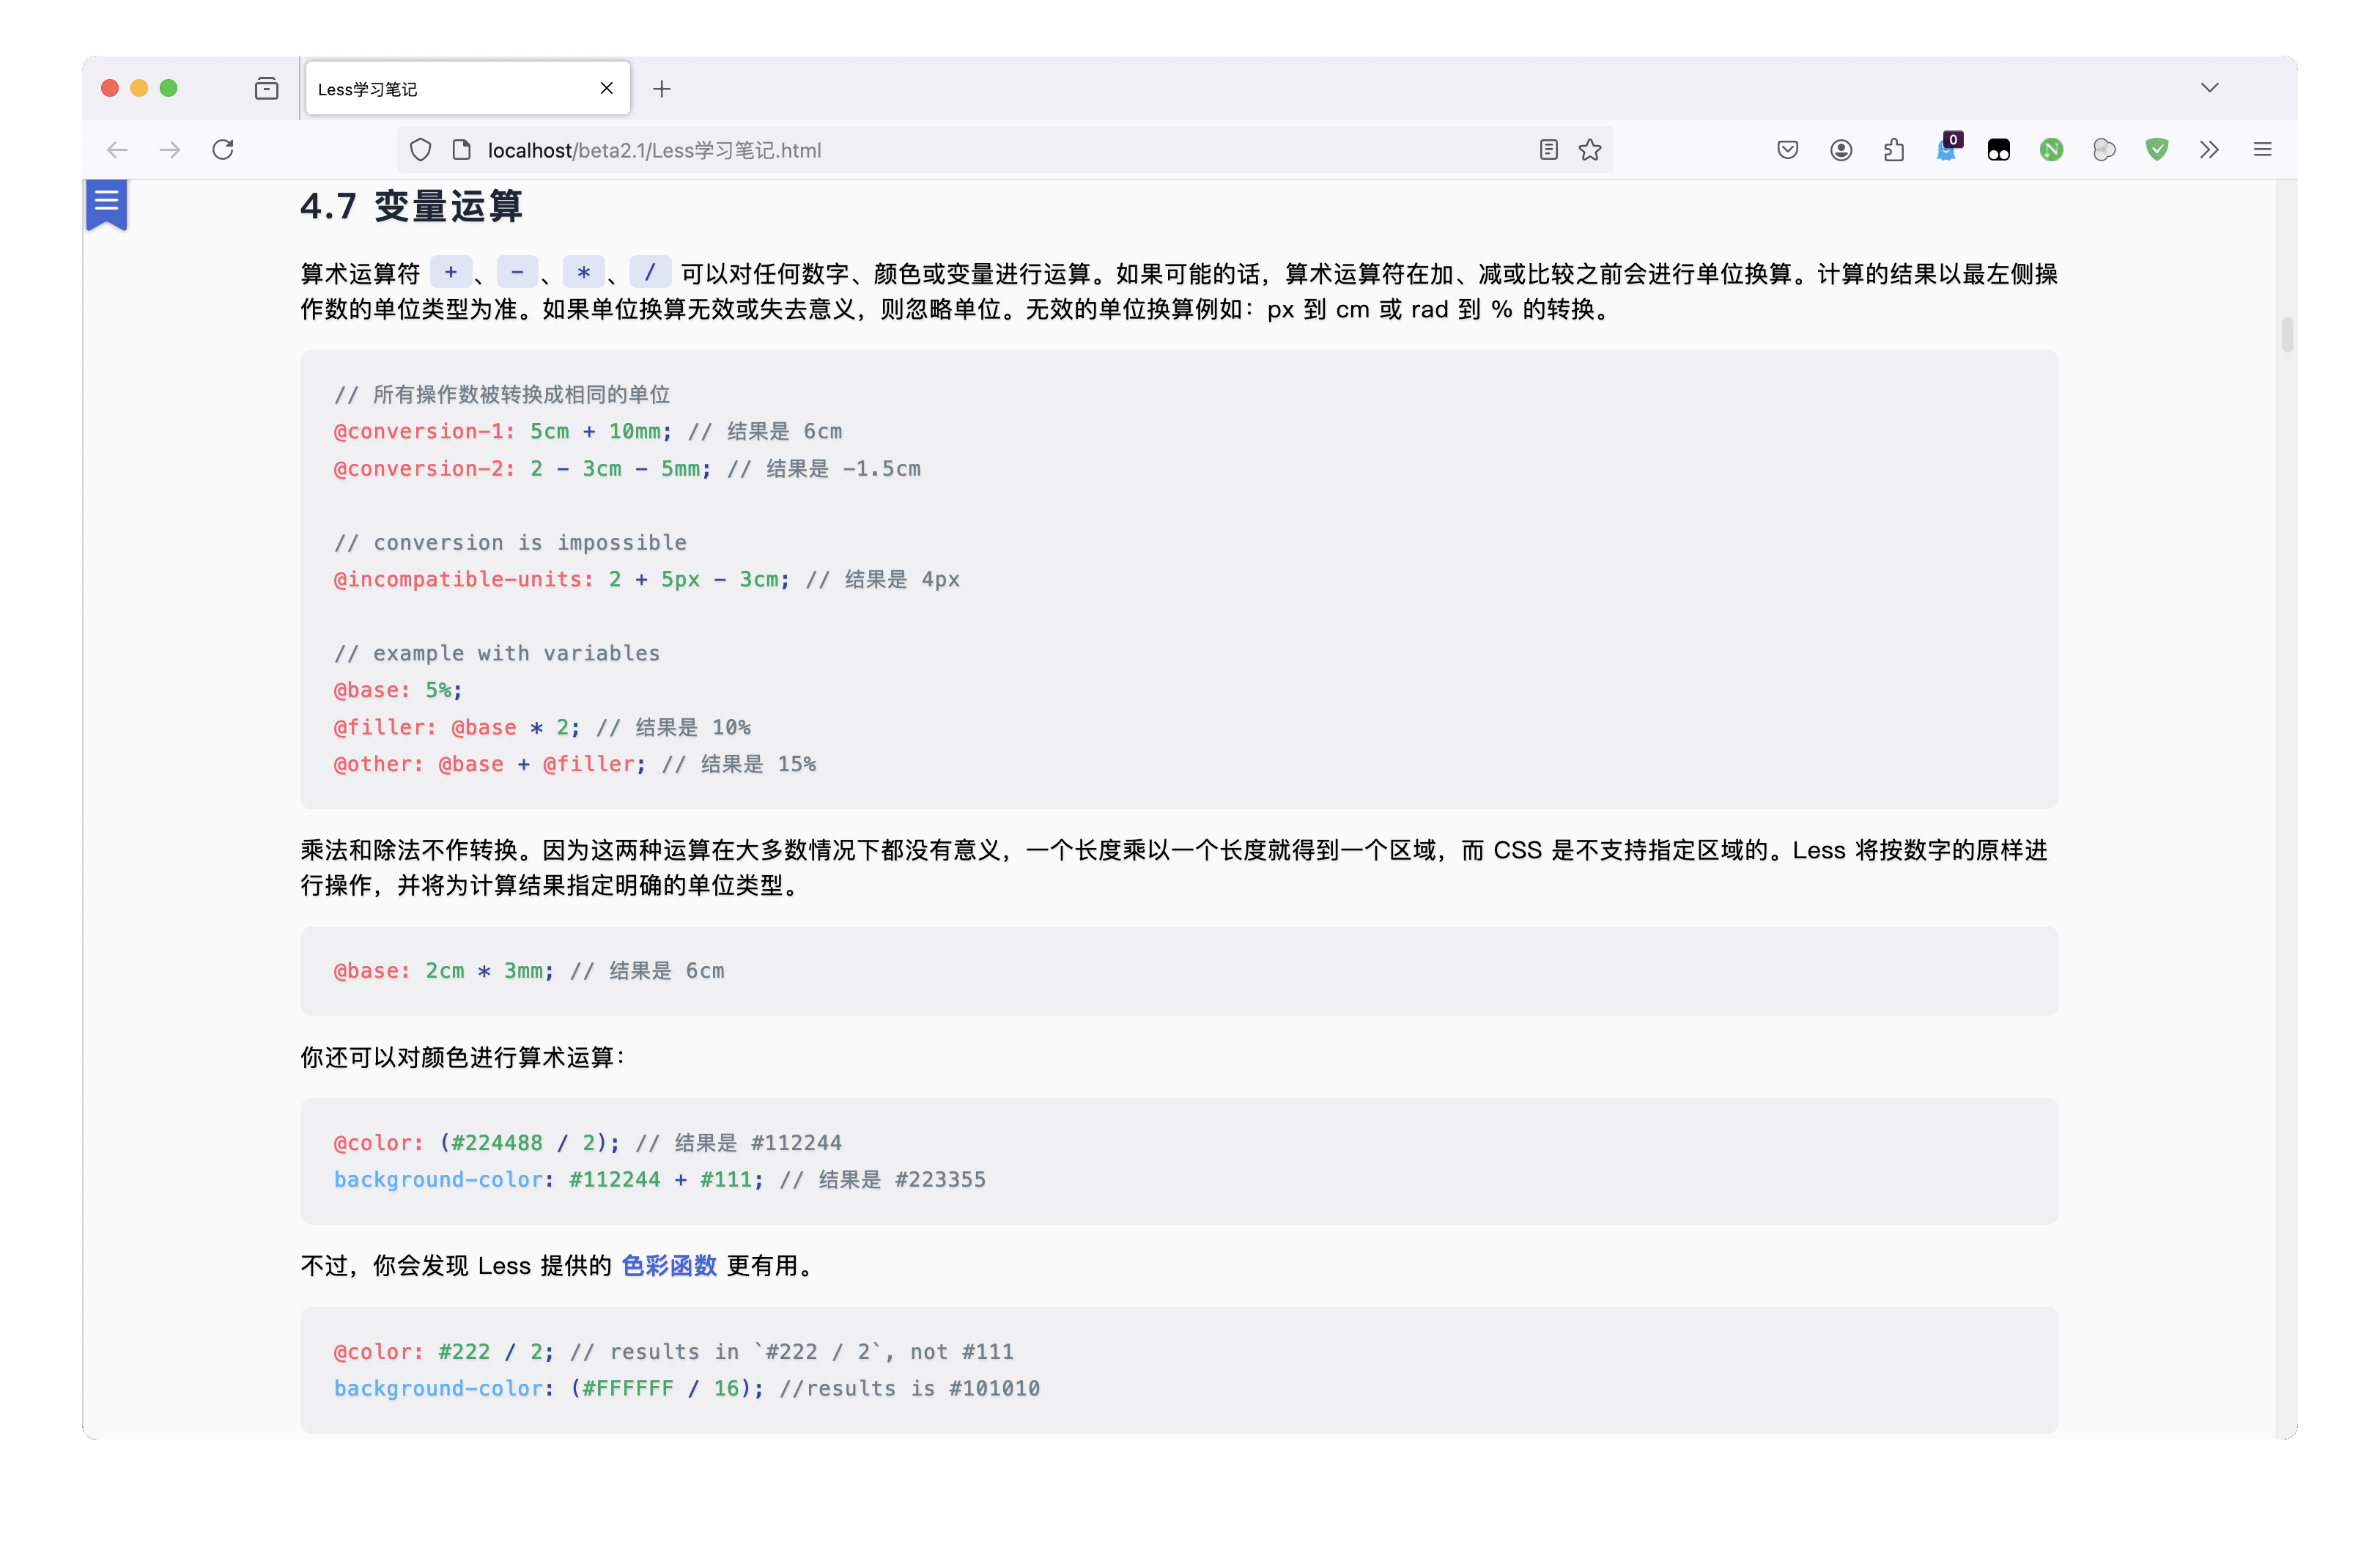This screenshot has width=2380, height=1548.
Task: Open the Tampermonkey extension icon
Action: coord(1999,150)
